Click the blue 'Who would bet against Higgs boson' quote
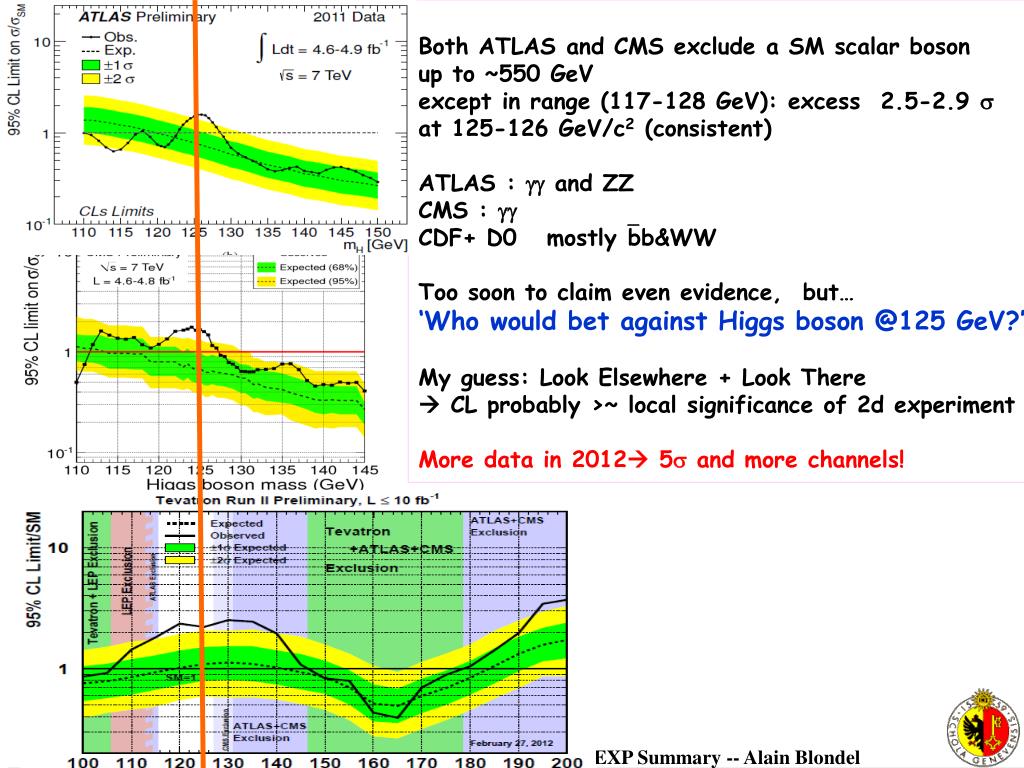This screenshot has height=768, width=1024. coord(721,321)
